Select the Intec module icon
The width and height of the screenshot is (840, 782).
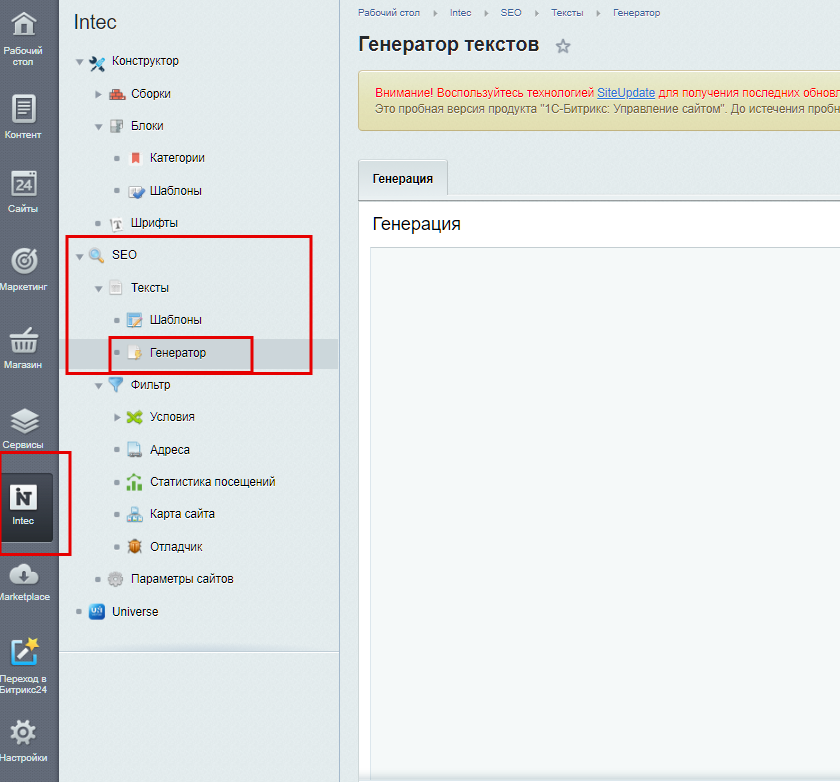[x=24, y=498]
